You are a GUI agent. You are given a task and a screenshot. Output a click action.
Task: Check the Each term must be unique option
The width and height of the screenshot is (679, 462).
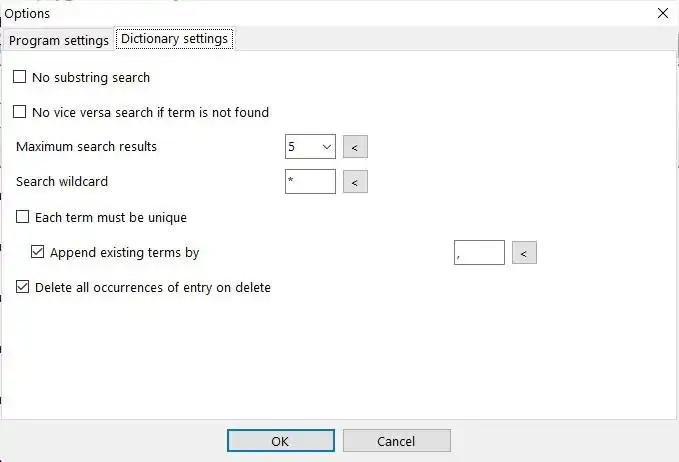[x=23, y=217]
